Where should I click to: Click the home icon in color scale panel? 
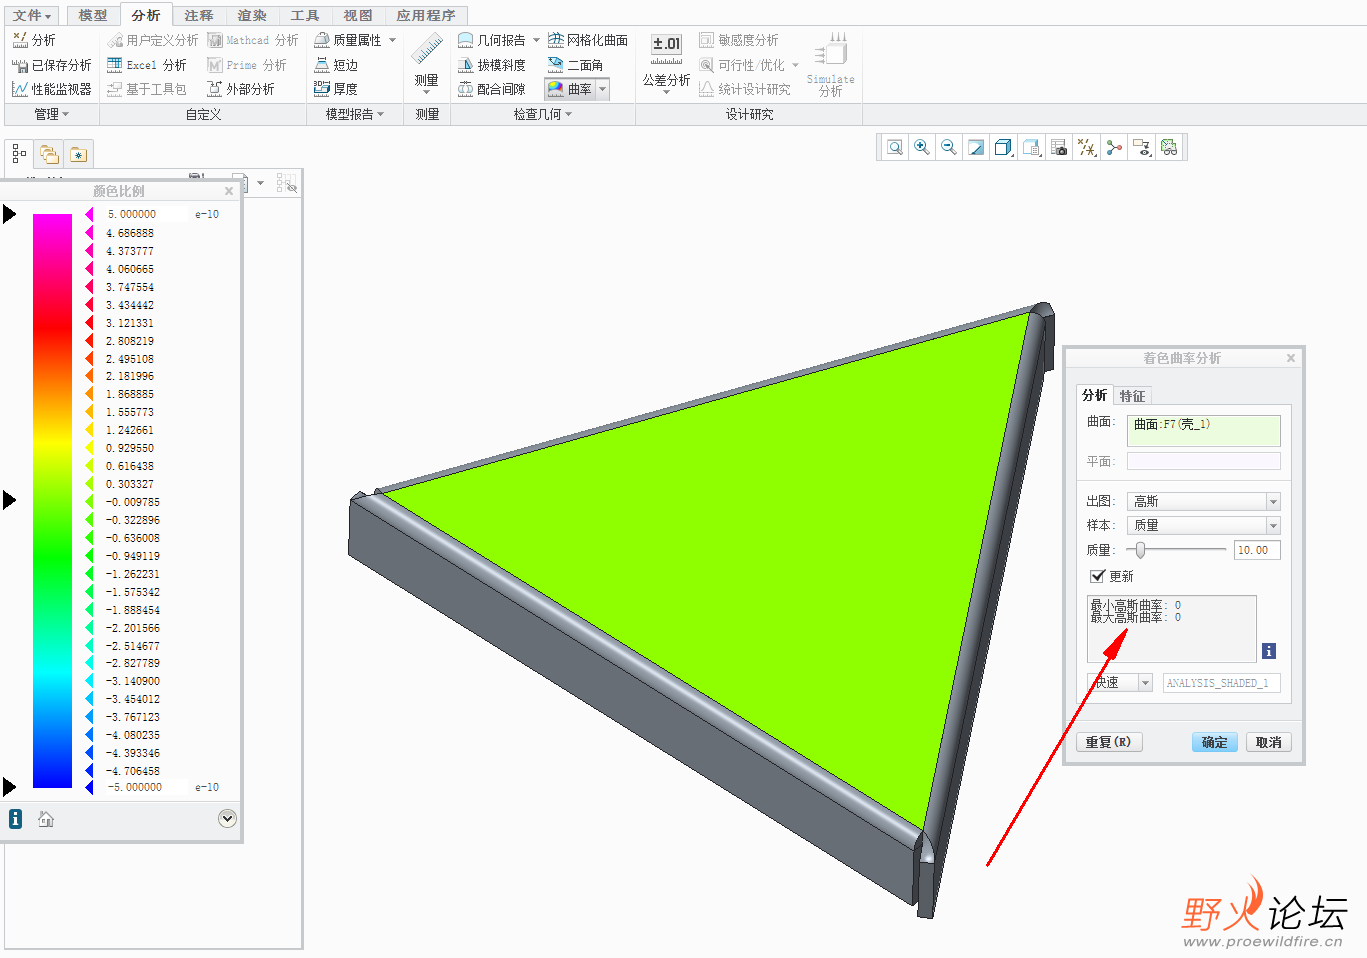click(x=46, y=819)
